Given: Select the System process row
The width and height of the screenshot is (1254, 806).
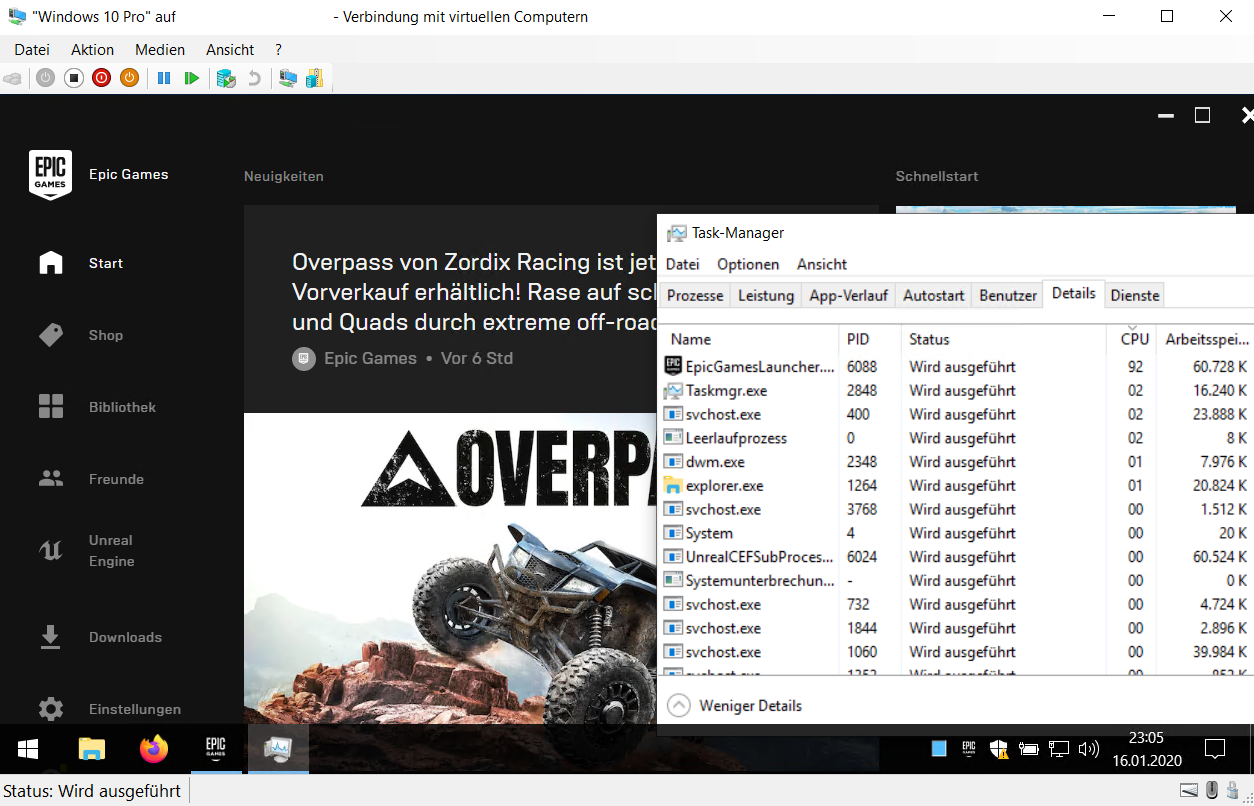Looking at the screenshot, I should tap(957, 533).
